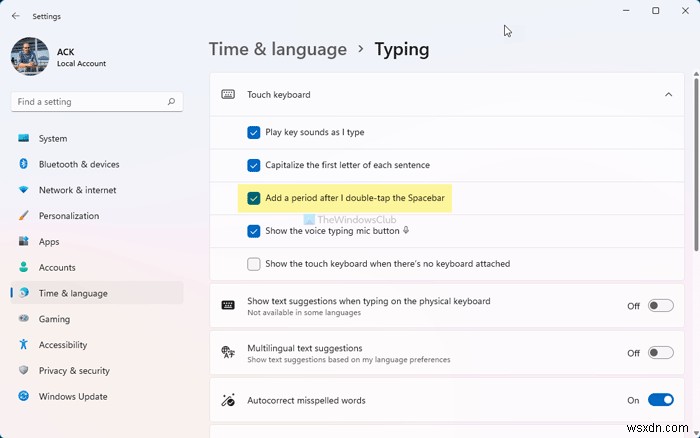Click the Apps icon in the sidebar

click(24, 242)
